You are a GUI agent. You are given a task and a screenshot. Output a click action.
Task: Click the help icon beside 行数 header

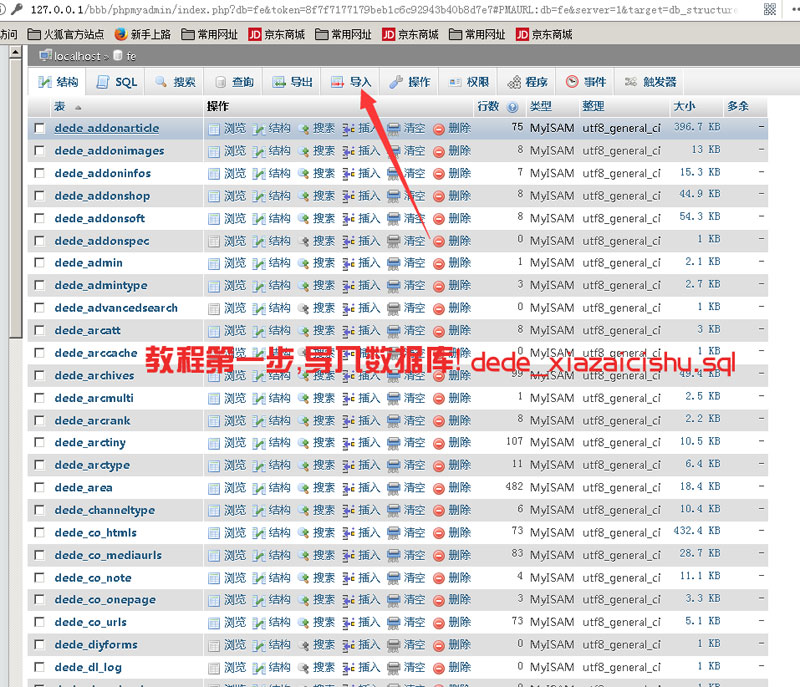pyautogui.click(x=512, y=107)
